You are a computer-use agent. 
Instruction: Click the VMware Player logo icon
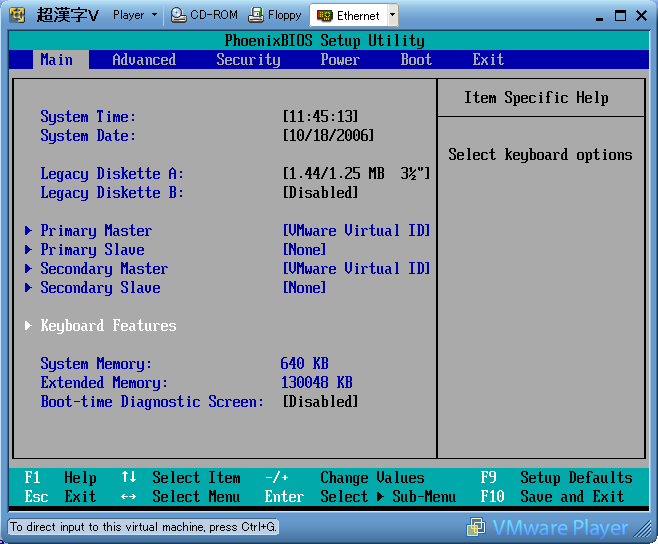476,527
